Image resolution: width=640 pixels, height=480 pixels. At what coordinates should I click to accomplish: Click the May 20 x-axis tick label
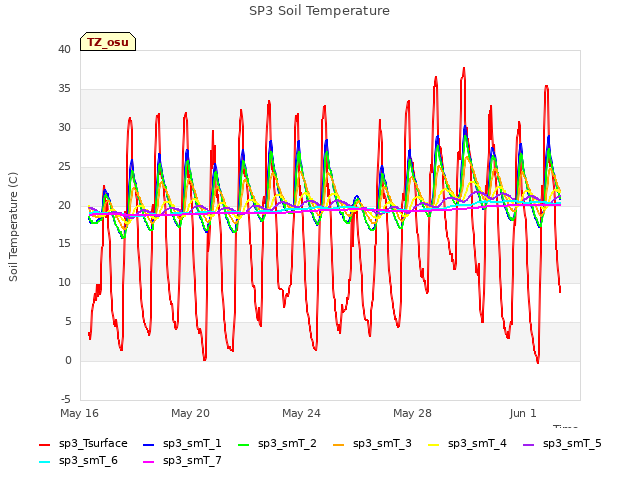point(190,413)
